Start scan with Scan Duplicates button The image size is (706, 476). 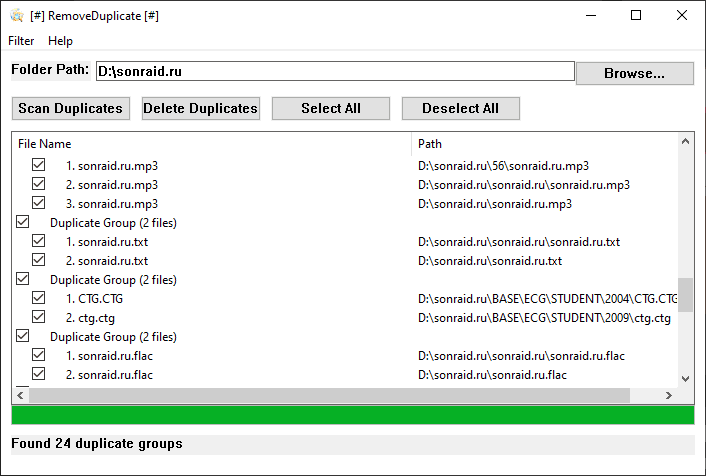[71, 109]
